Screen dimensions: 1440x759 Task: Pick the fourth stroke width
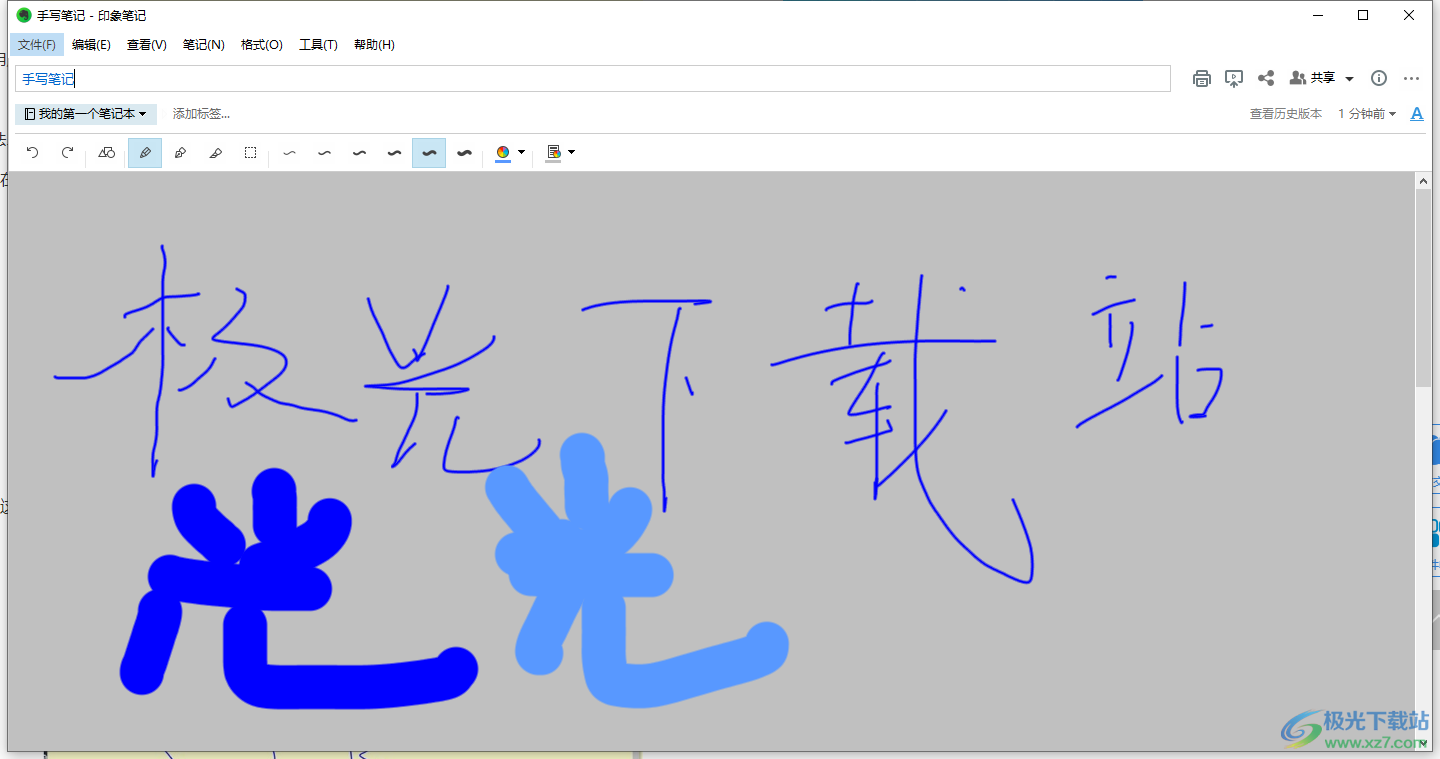394,153
